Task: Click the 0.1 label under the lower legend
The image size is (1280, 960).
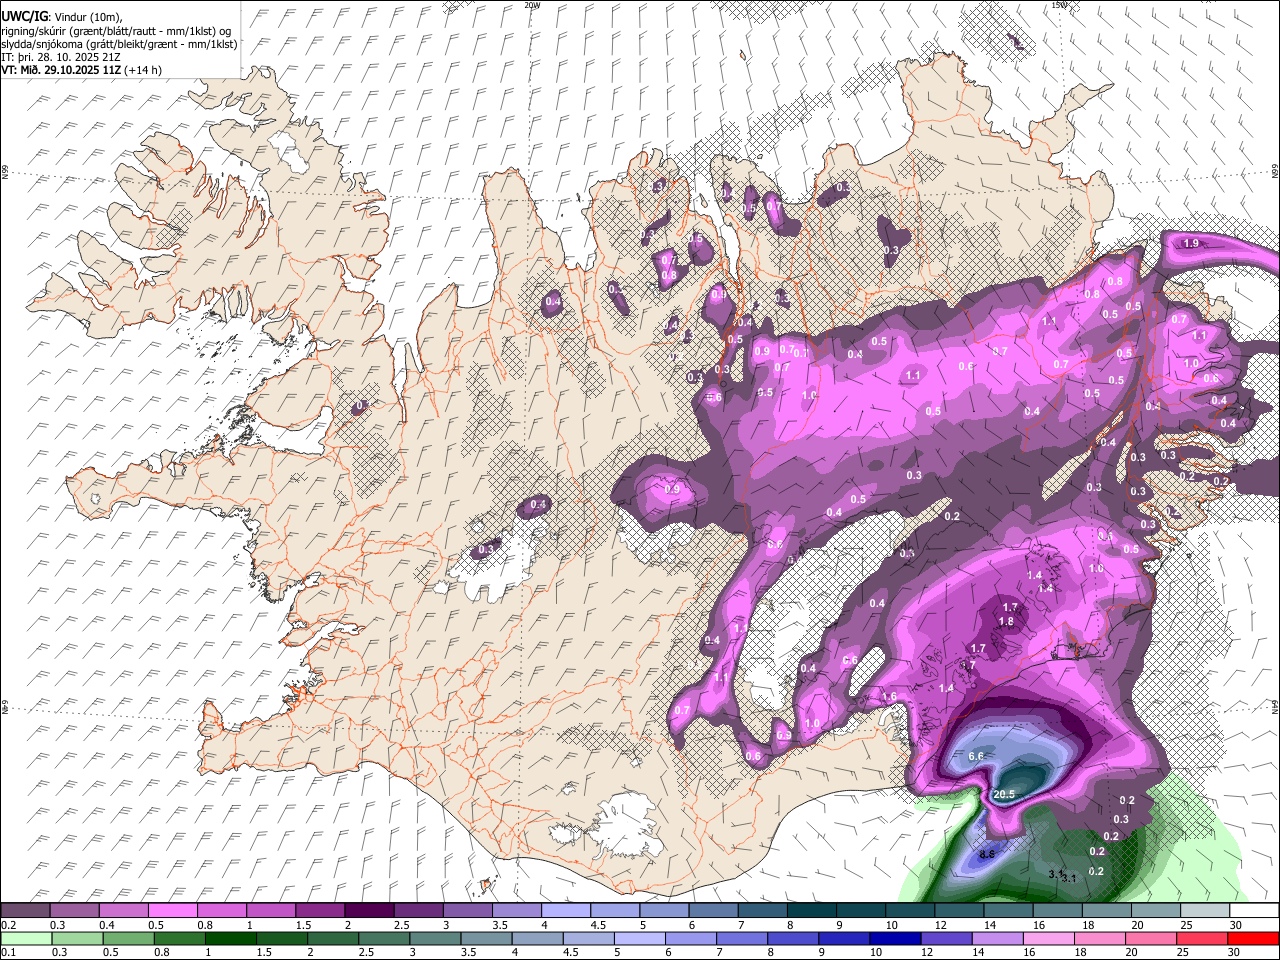Action: (x=8, y=952)
